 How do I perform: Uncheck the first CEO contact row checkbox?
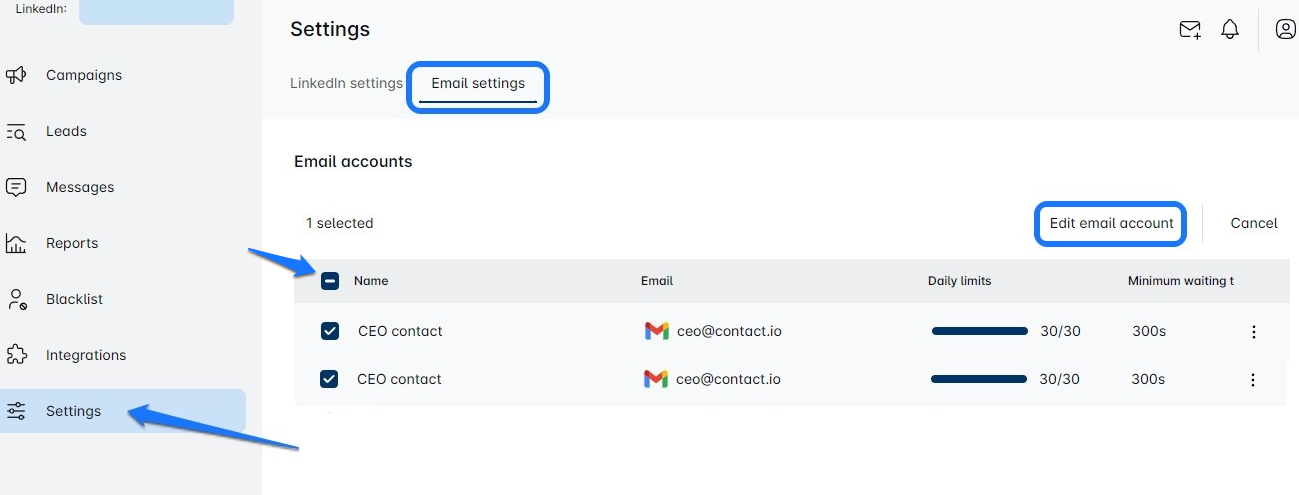coord(330,331)
